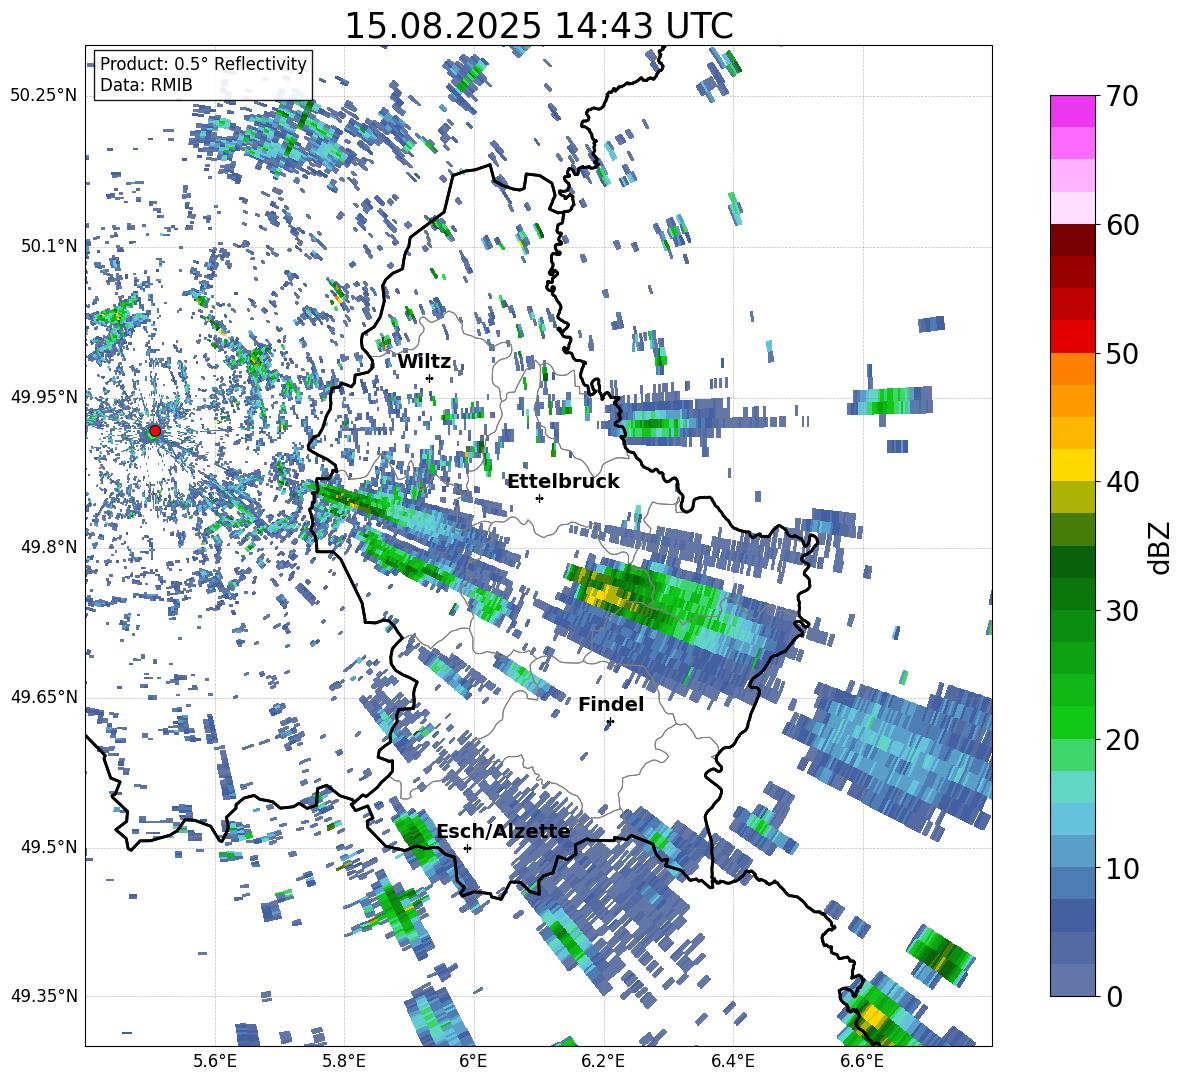
Task: Click the Product: 0.5° Reflectivity text
Action: pos(203,63)
